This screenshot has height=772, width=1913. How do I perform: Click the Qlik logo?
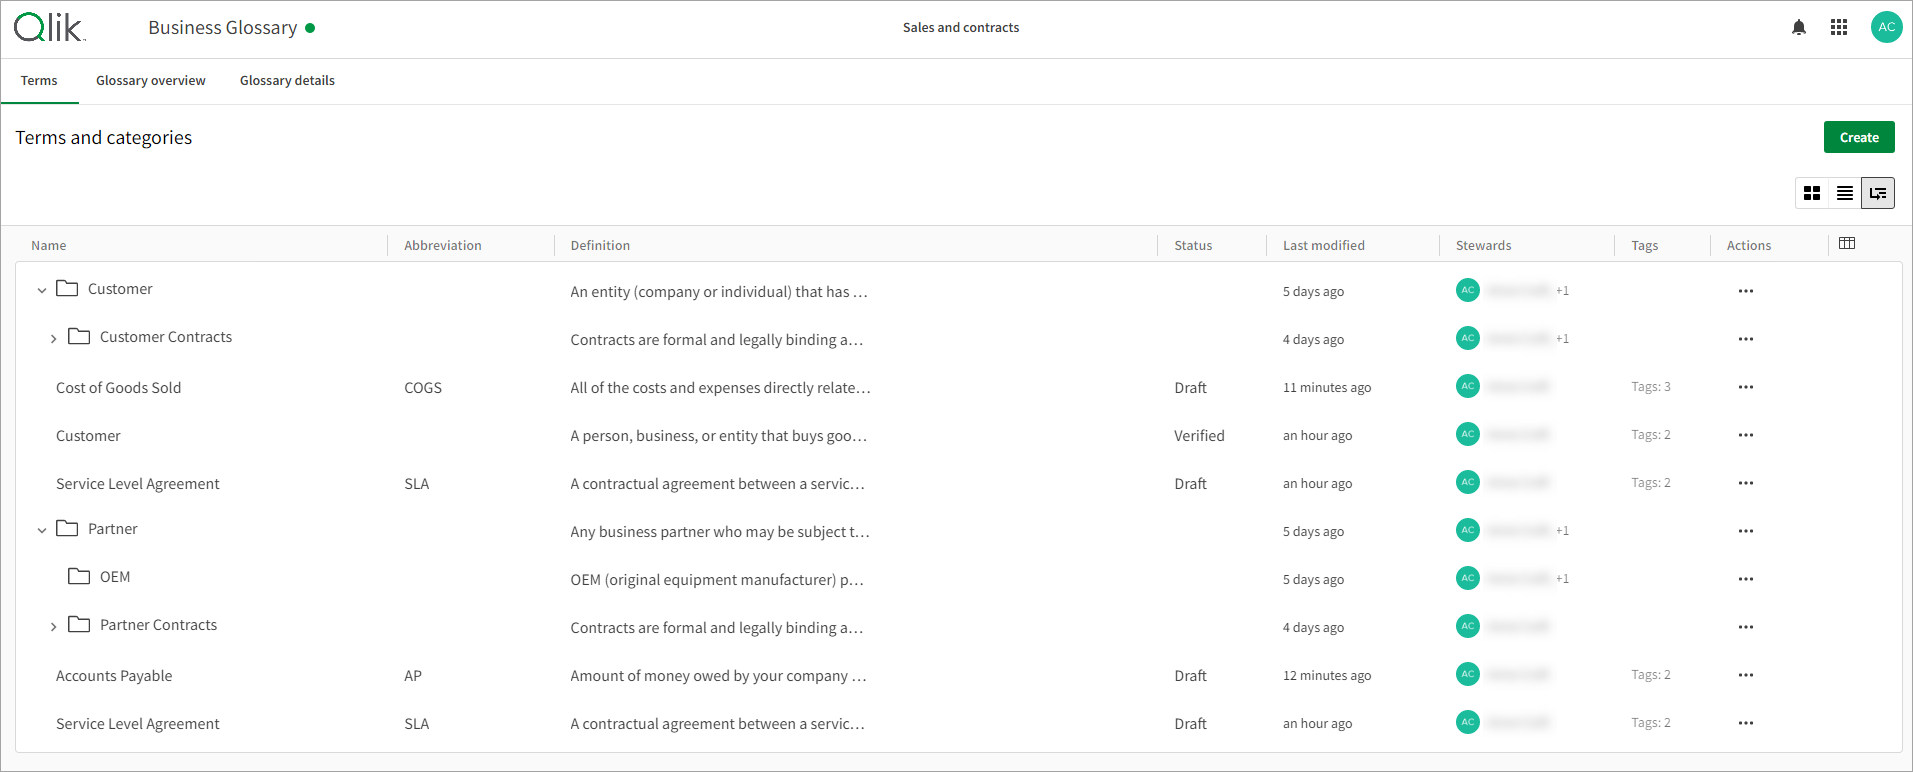click(50, 28)
